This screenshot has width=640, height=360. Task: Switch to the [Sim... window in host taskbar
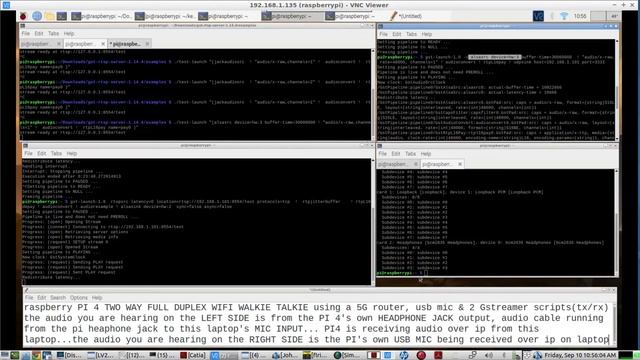347,356
